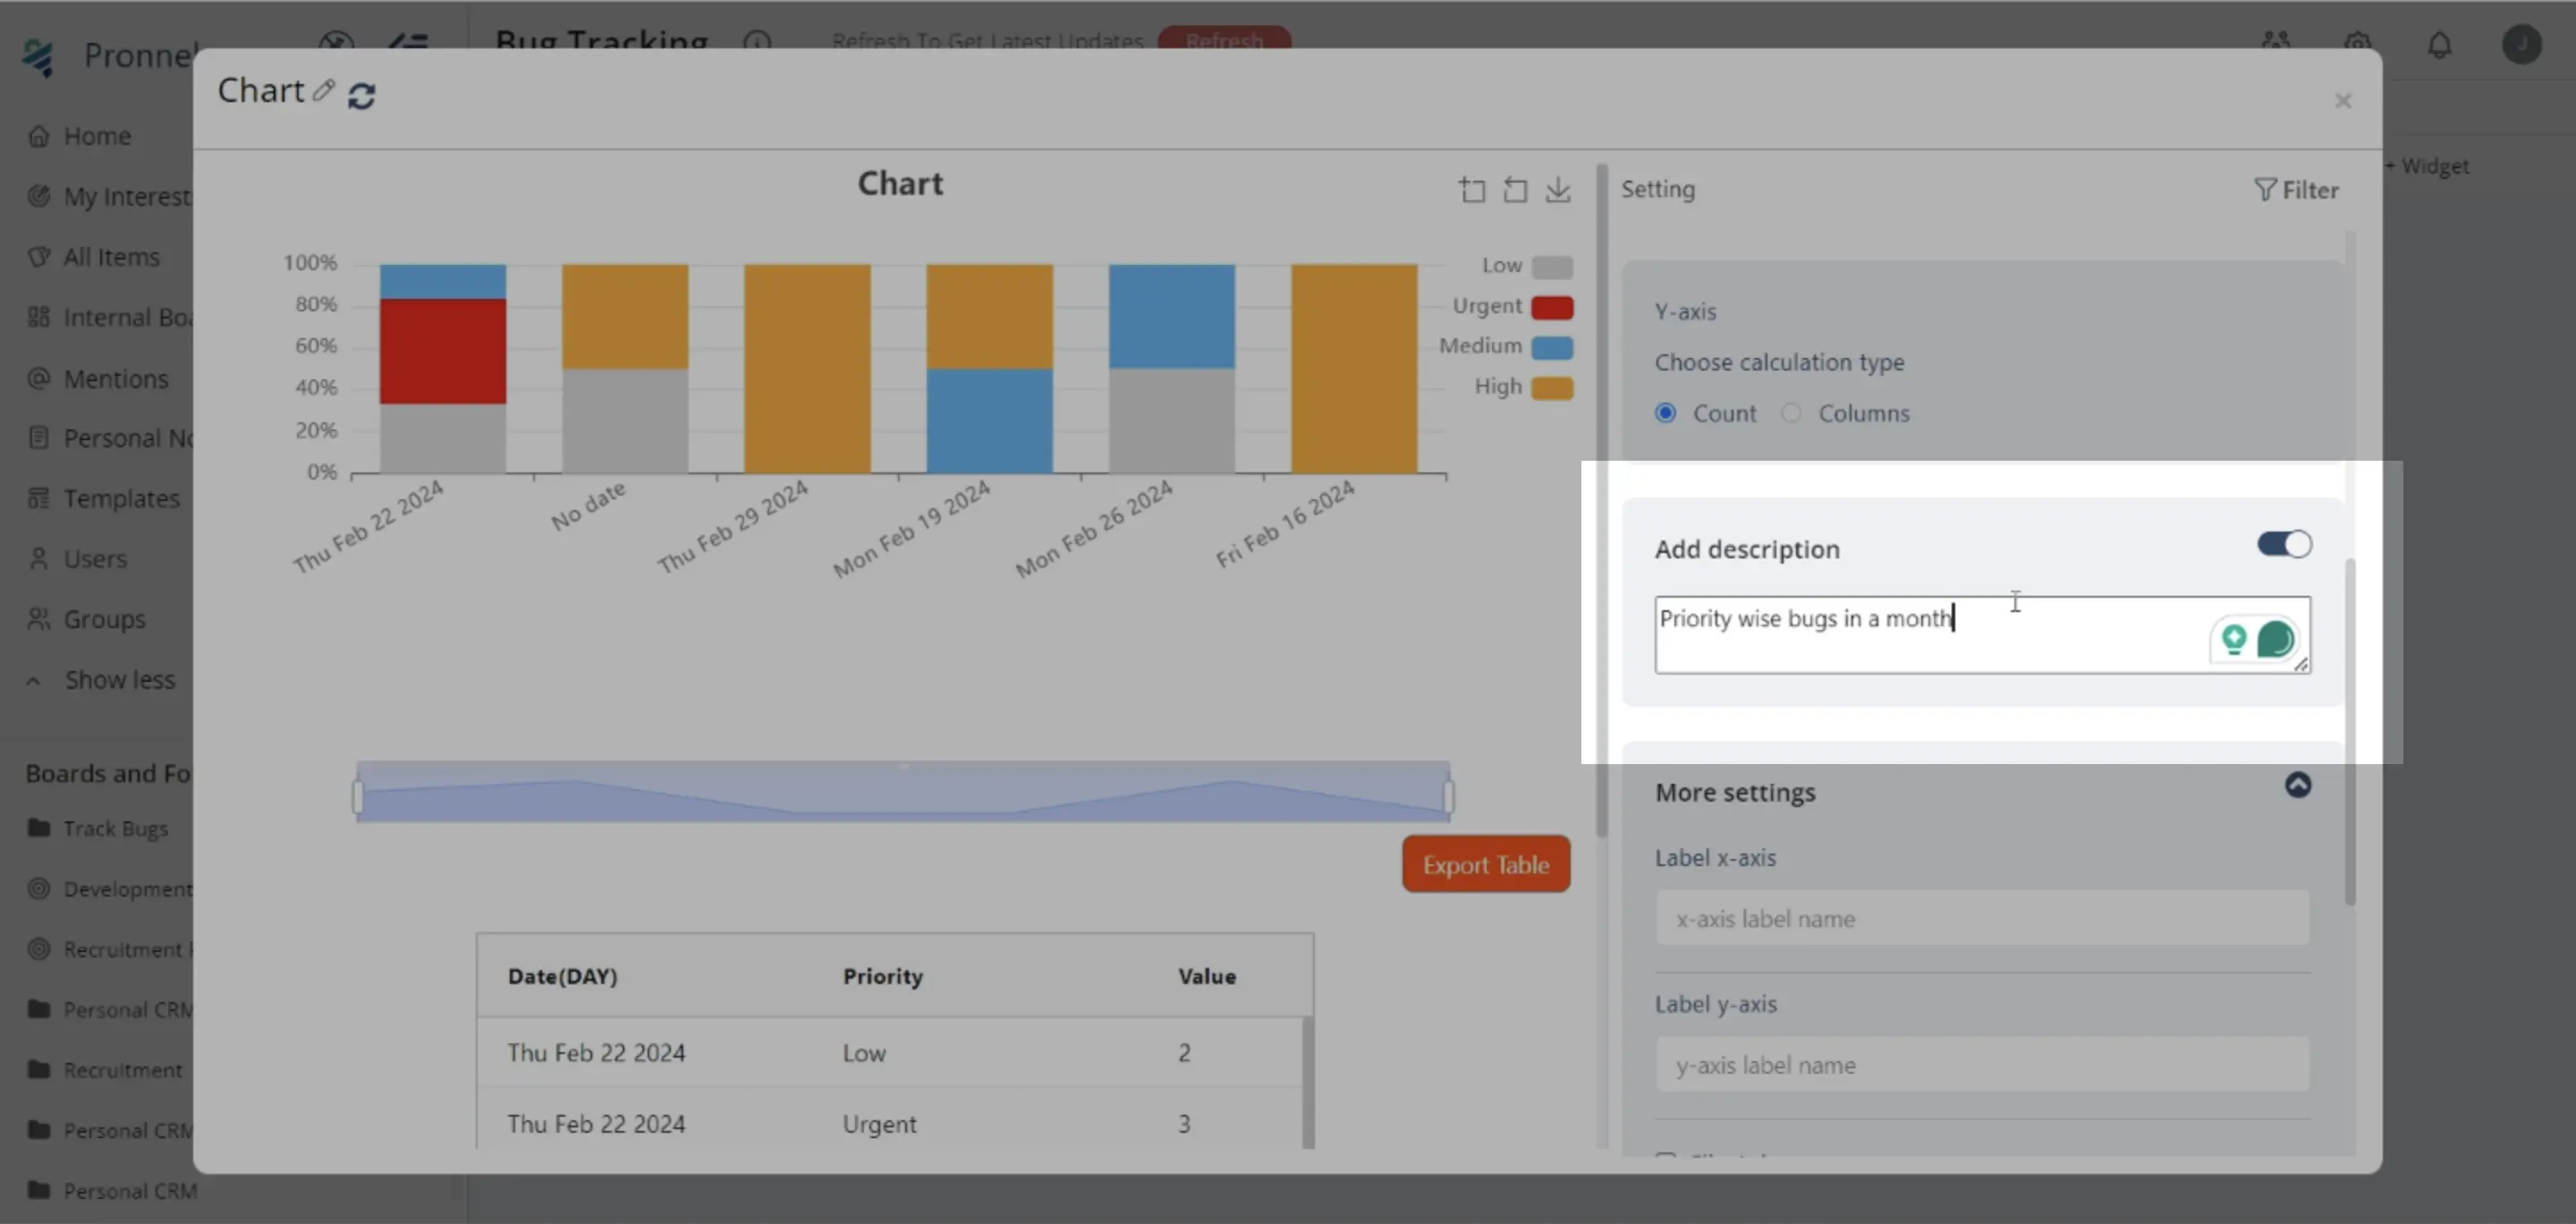Open the Development board
This screenshot has height=1224, width=2576.
108,889
